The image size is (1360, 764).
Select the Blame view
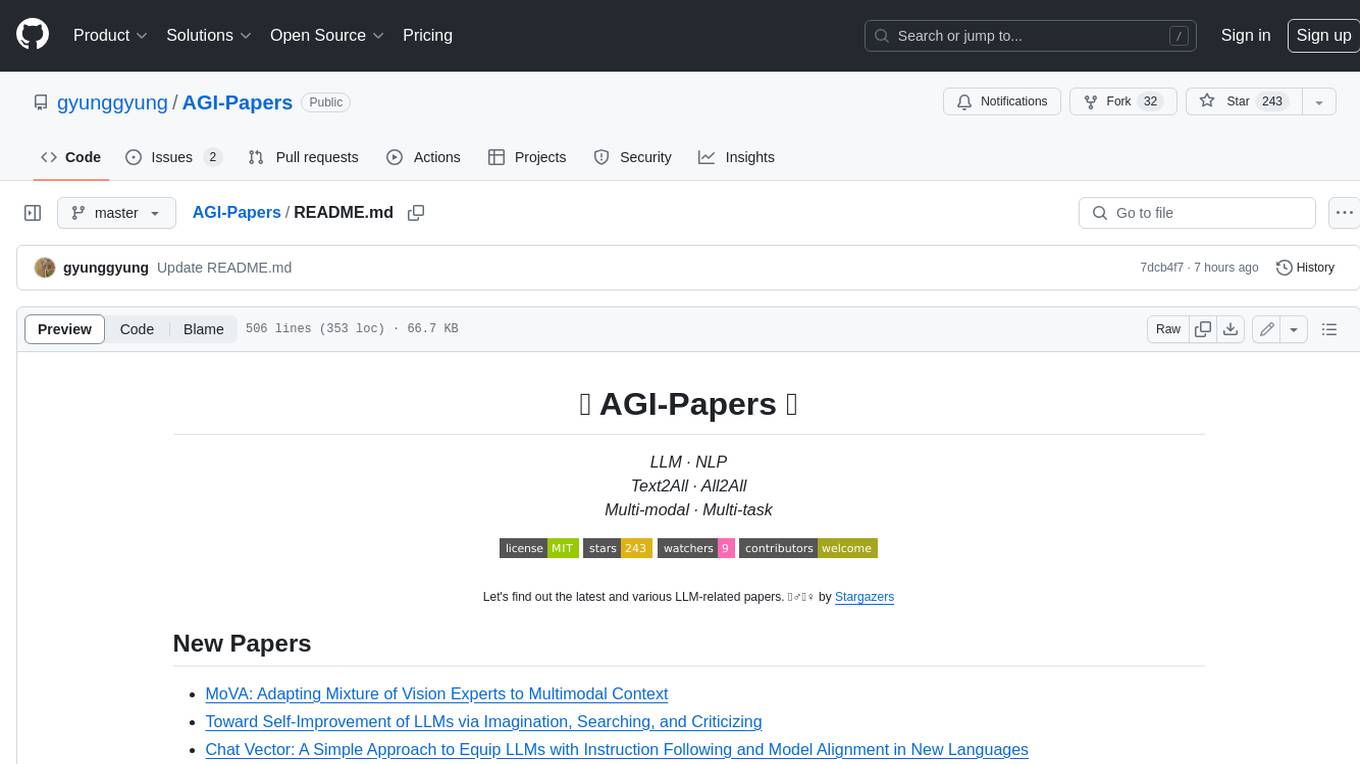pyautogui.click(x=203, y=329)
